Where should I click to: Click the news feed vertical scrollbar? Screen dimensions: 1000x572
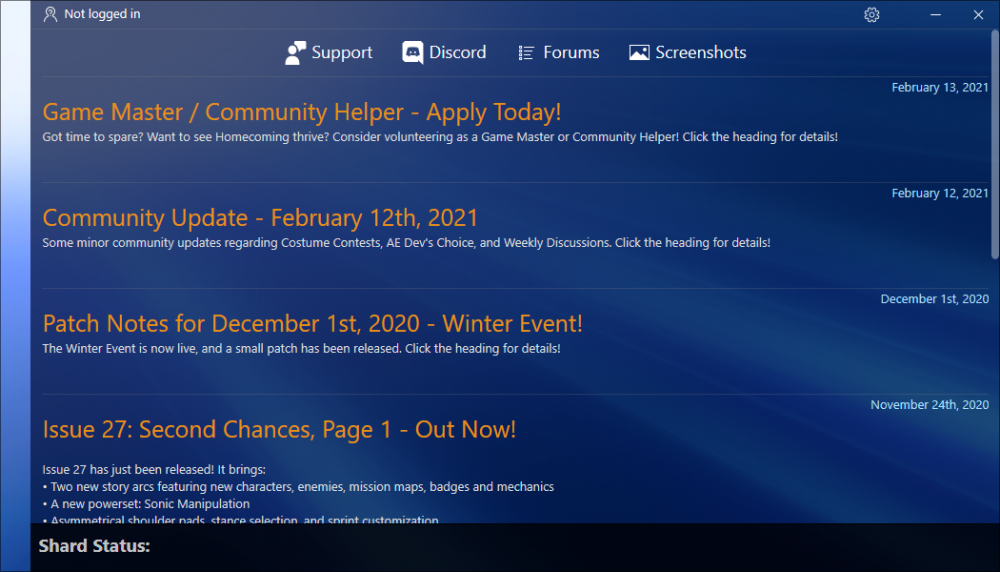(994, 145)
